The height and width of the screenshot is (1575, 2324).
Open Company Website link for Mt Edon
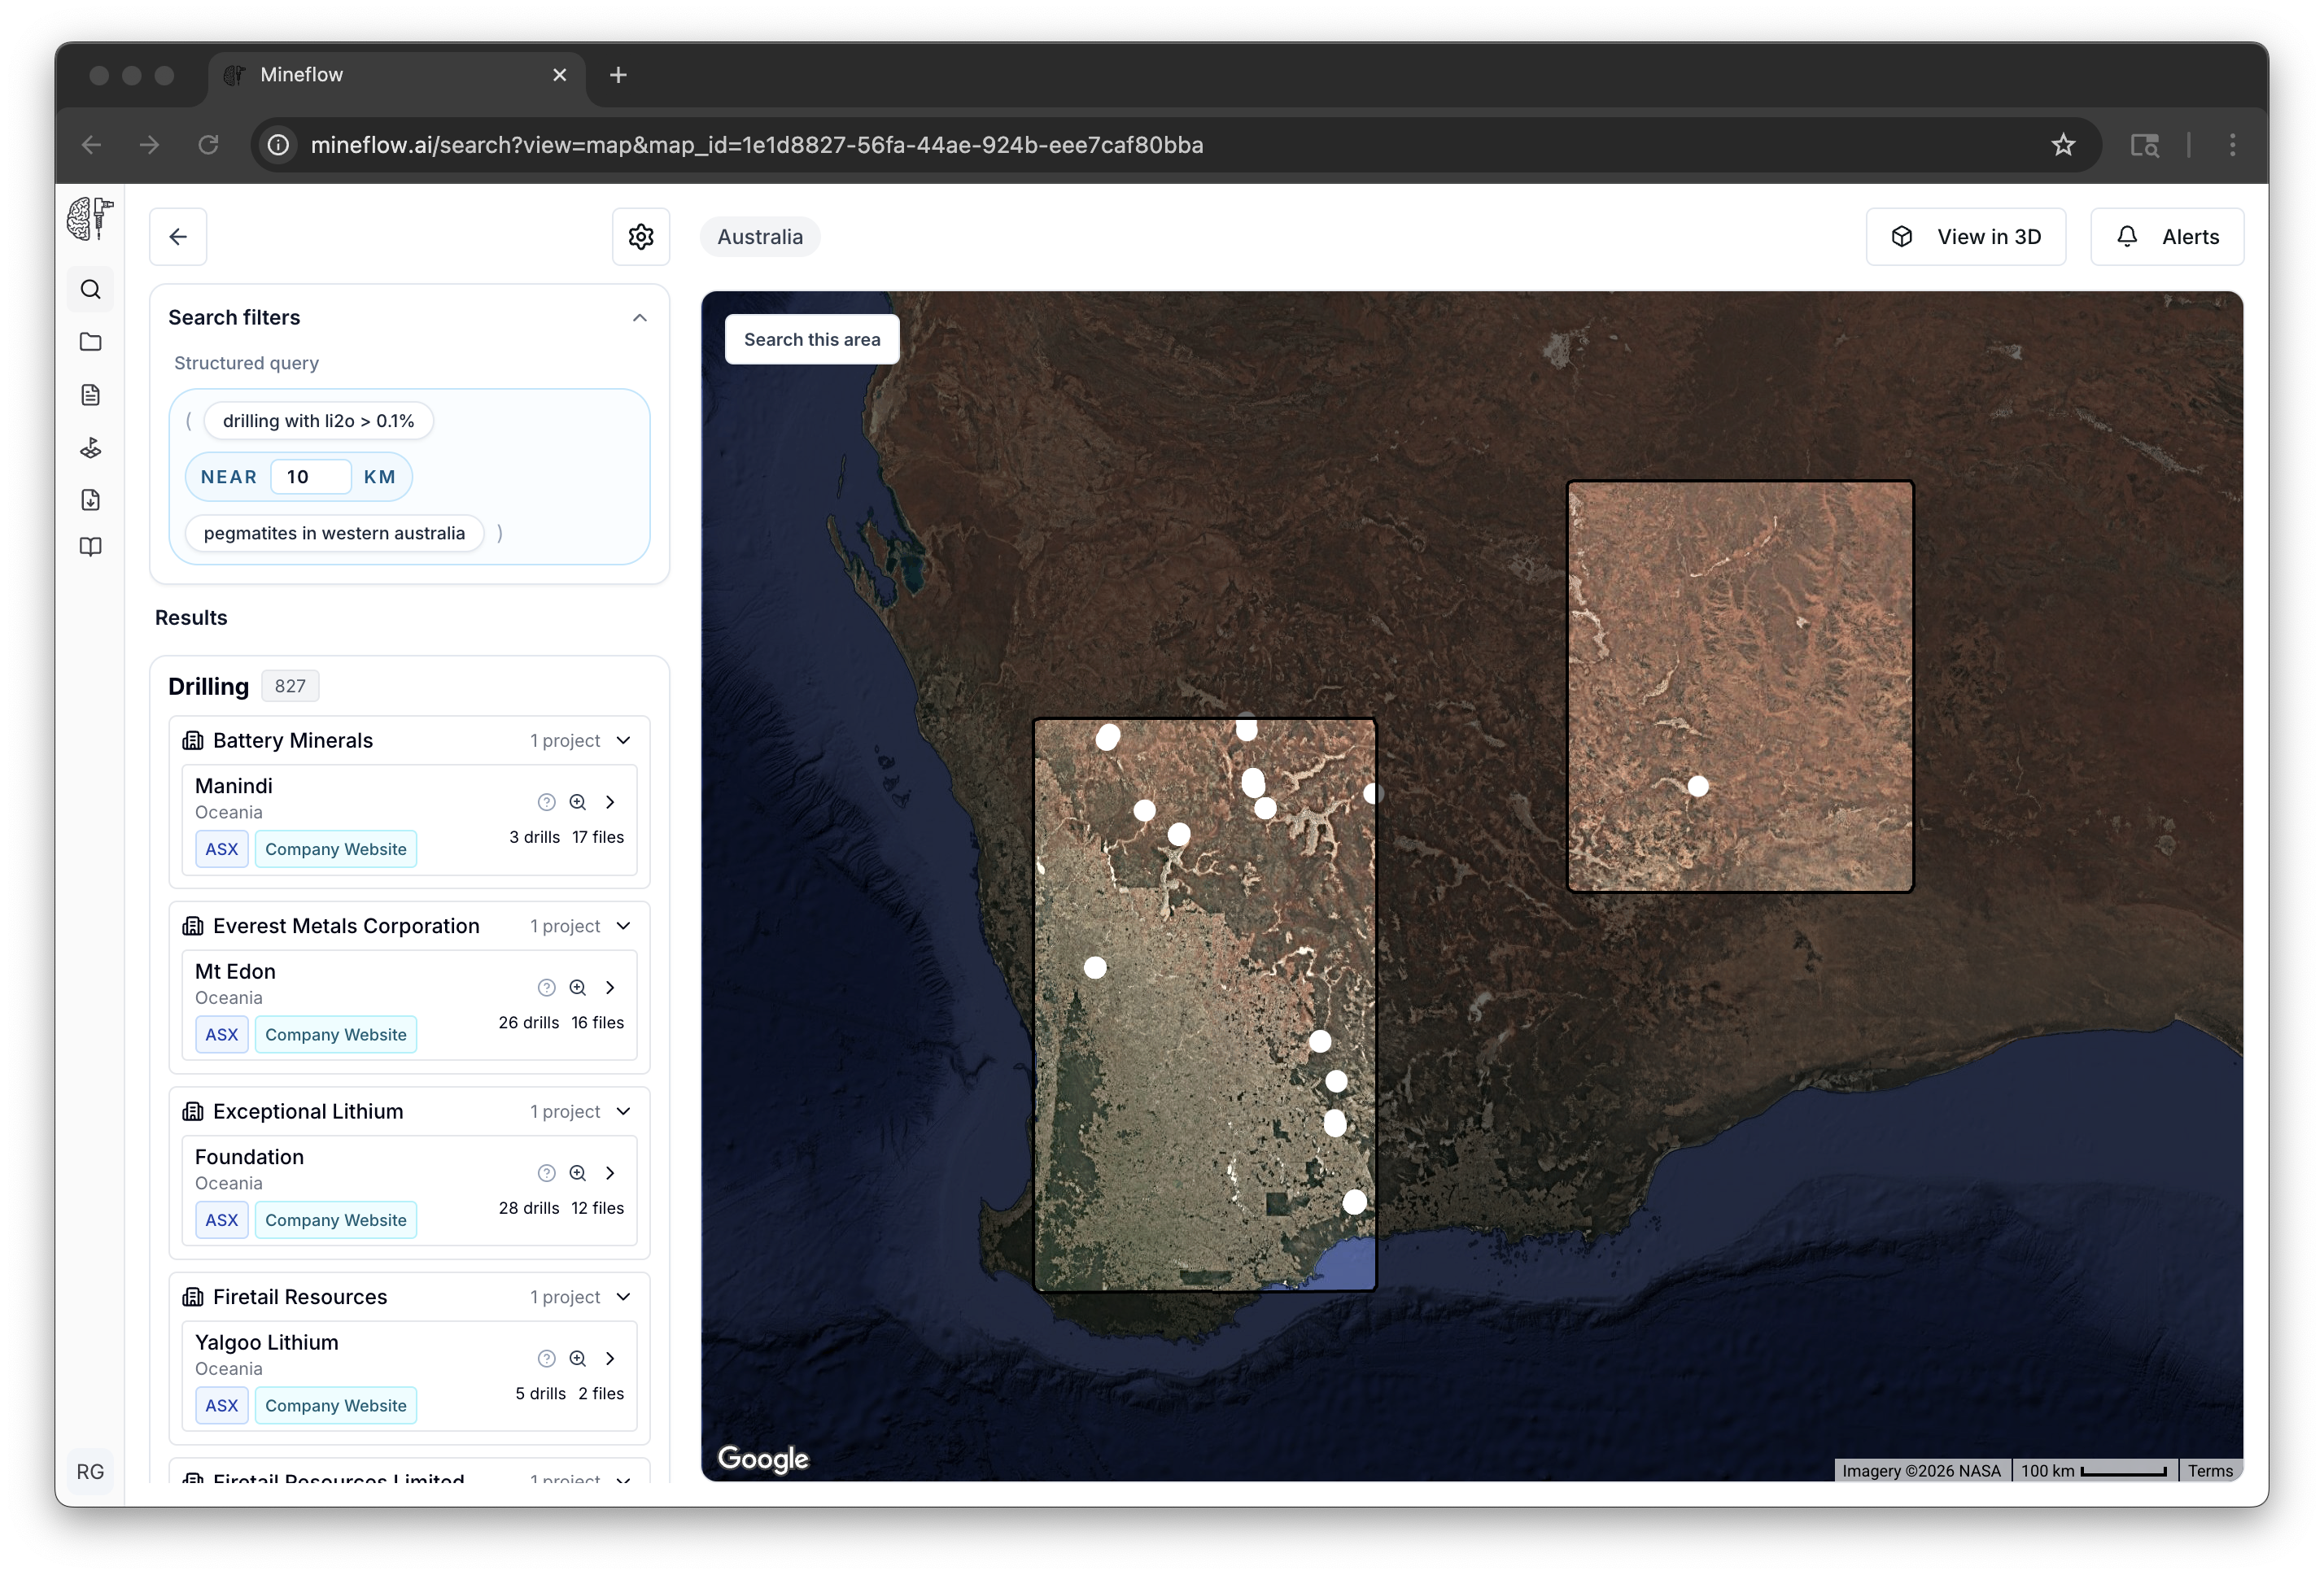[x=336, y=1035]
